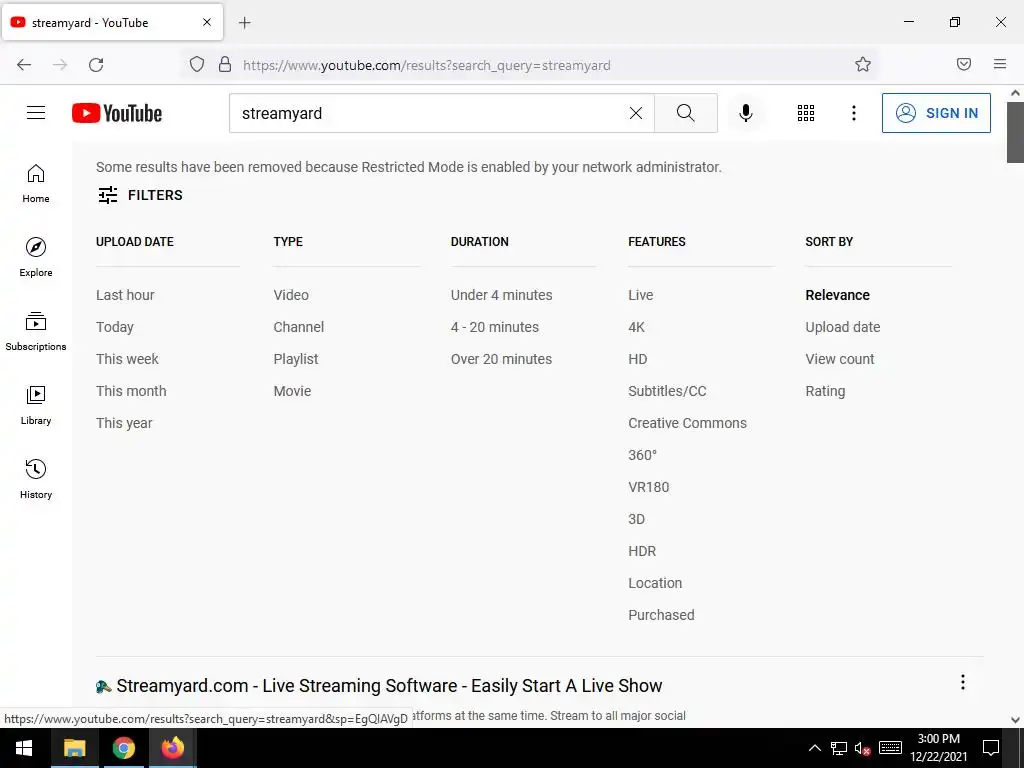
Task: Open Windows Start menu
Action: 24,748
